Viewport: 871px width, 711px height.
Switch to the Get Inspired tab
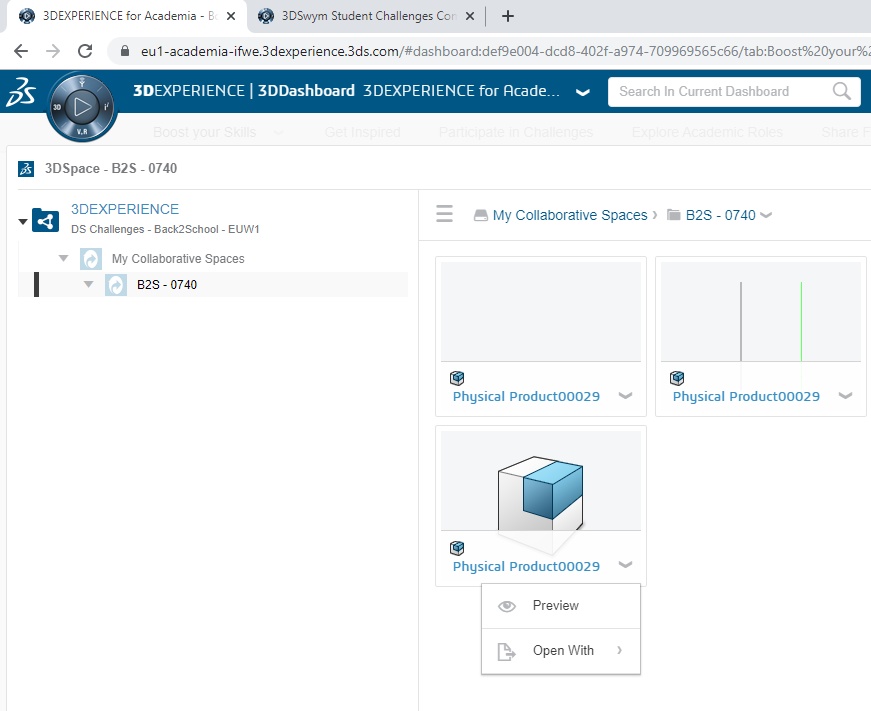pyautogui.click(x=363, y=132)
